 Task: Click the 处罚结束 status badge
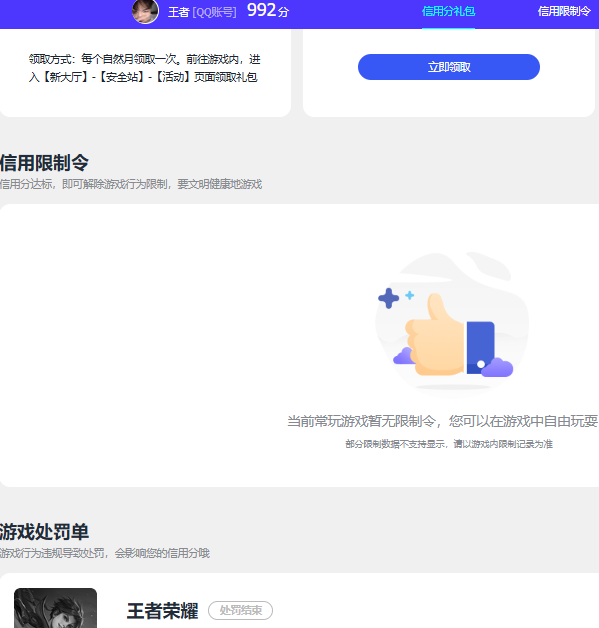coord(241,610)
